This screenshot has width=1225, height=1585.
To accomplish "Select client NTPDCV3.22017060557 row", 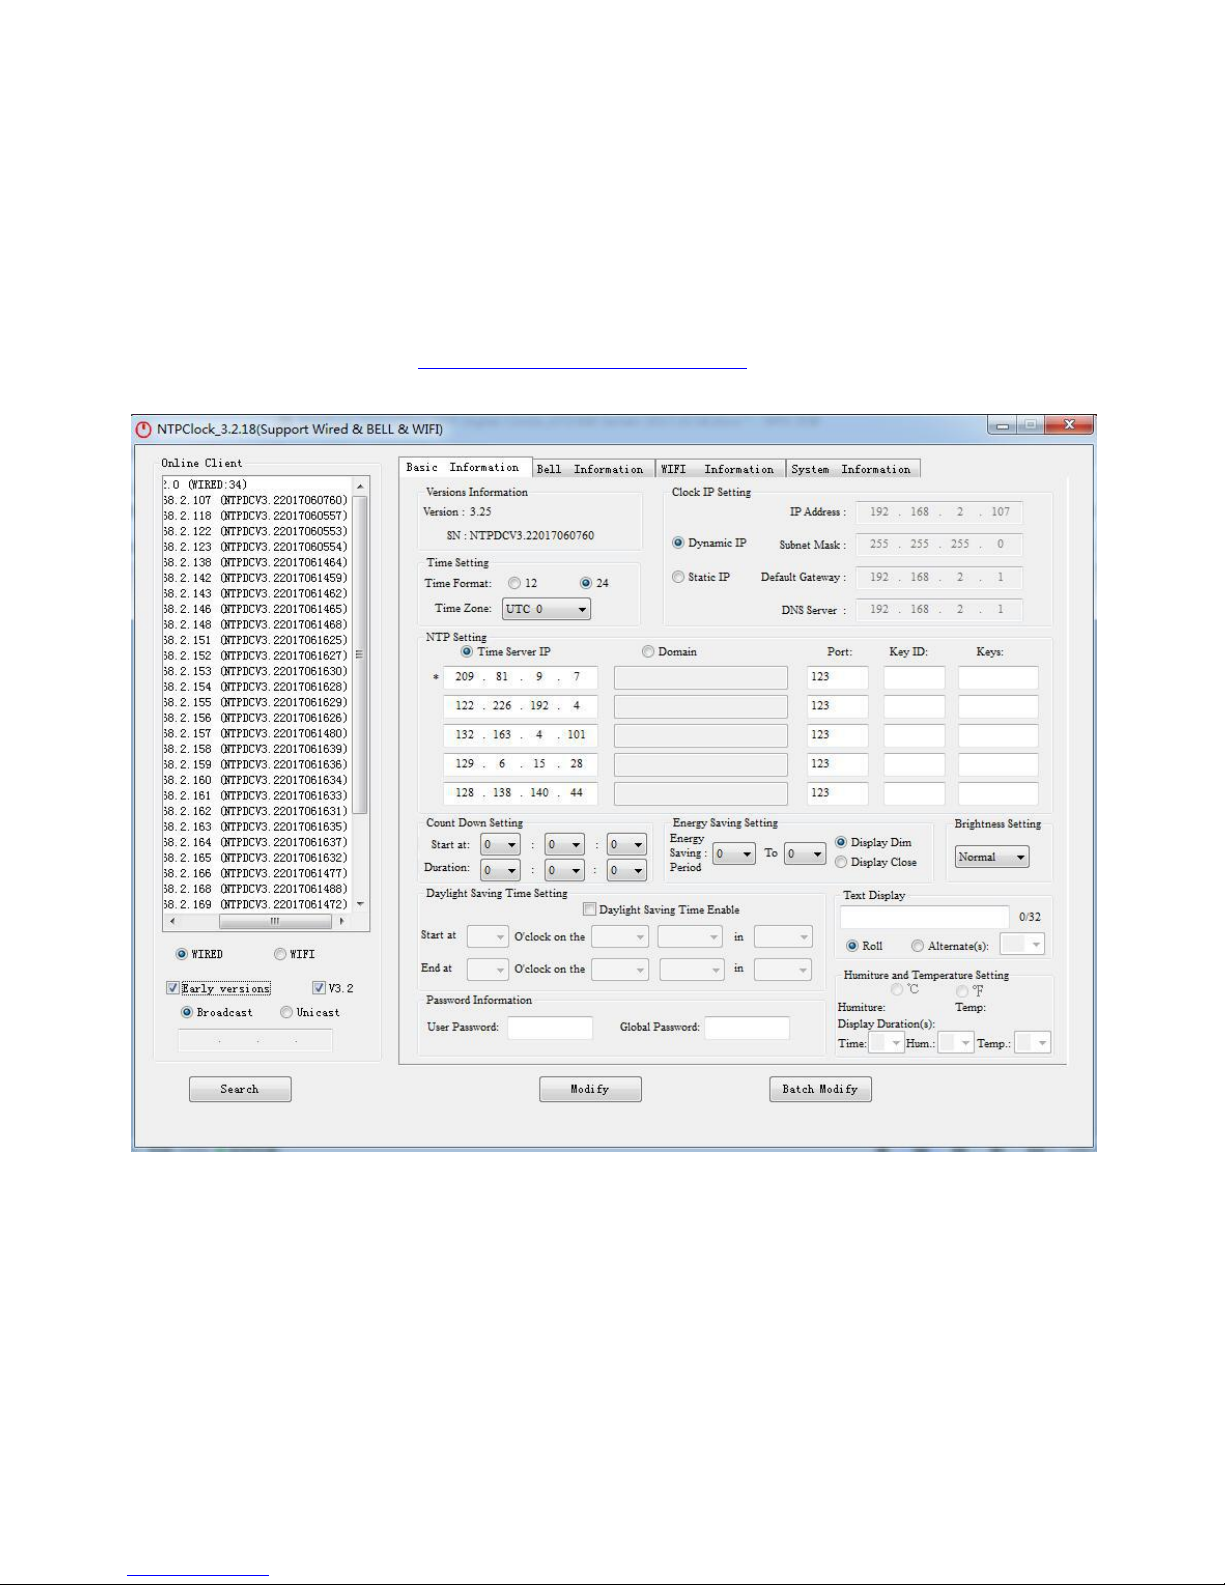I will coord(256,516).
